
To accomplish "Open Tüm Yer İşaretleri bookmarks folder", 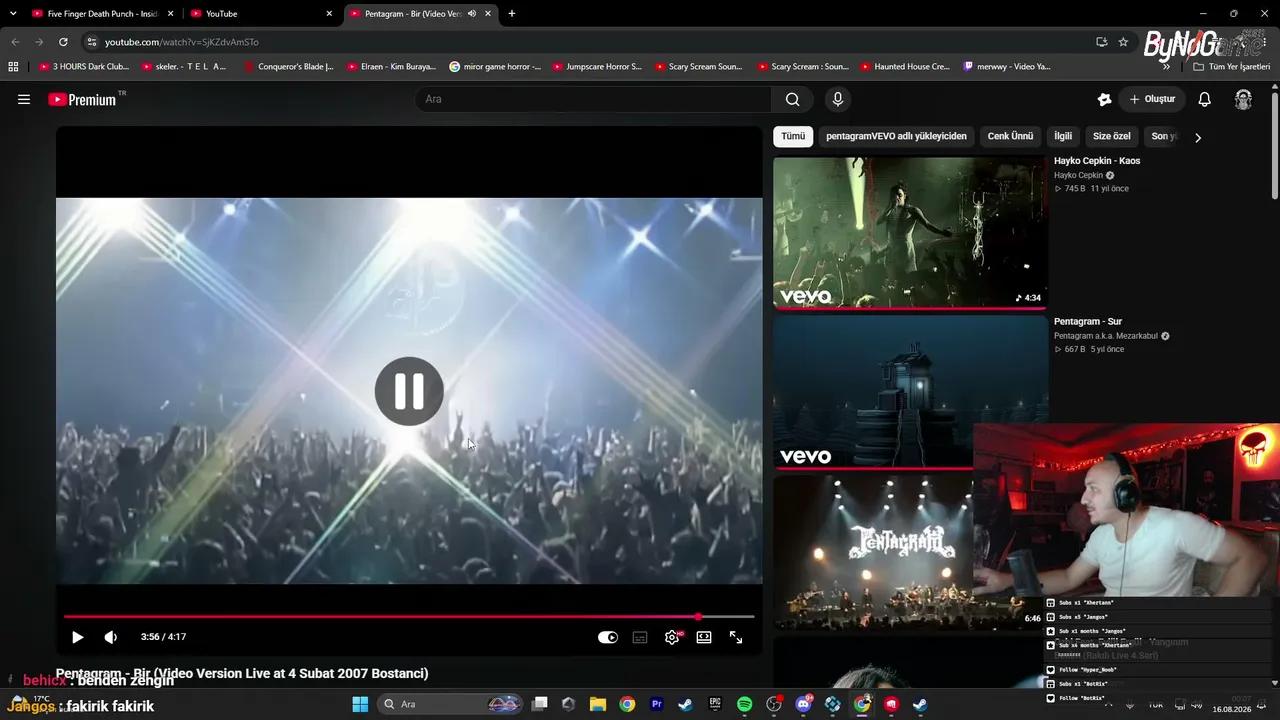I will tap(1232, 66).
